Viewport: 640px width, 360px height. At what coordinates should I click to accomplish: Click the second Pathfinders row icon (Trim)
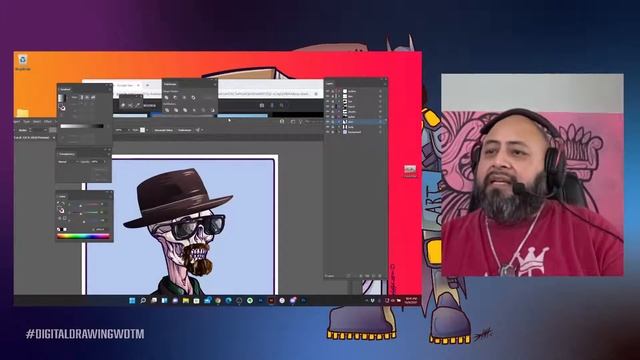pos(176,110)
